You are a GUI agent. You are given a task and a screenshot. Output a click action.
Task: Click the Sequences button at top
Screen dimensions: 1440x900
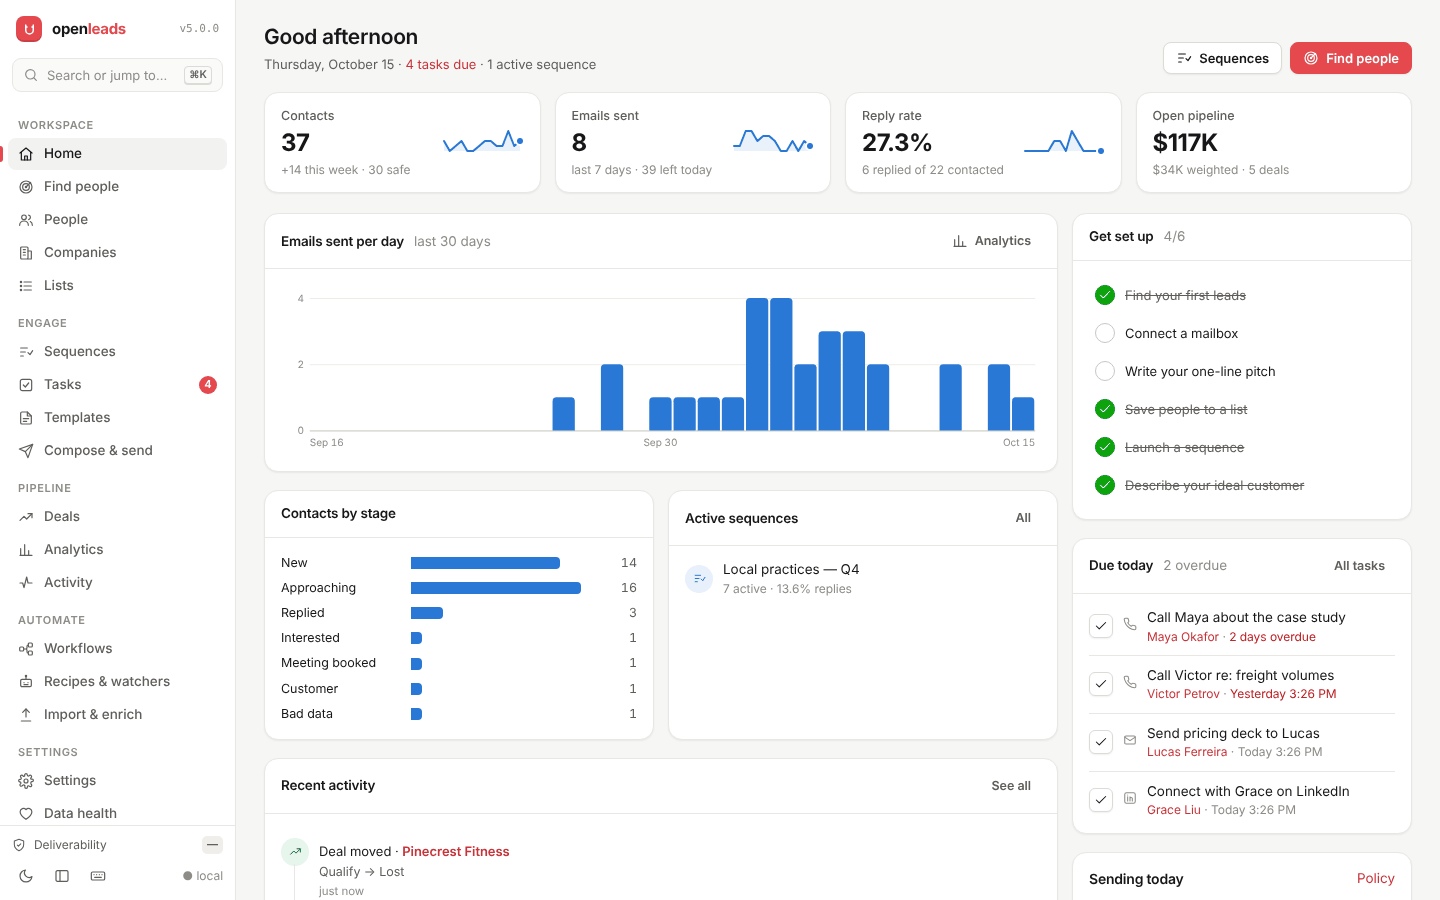coord(1222,58)
